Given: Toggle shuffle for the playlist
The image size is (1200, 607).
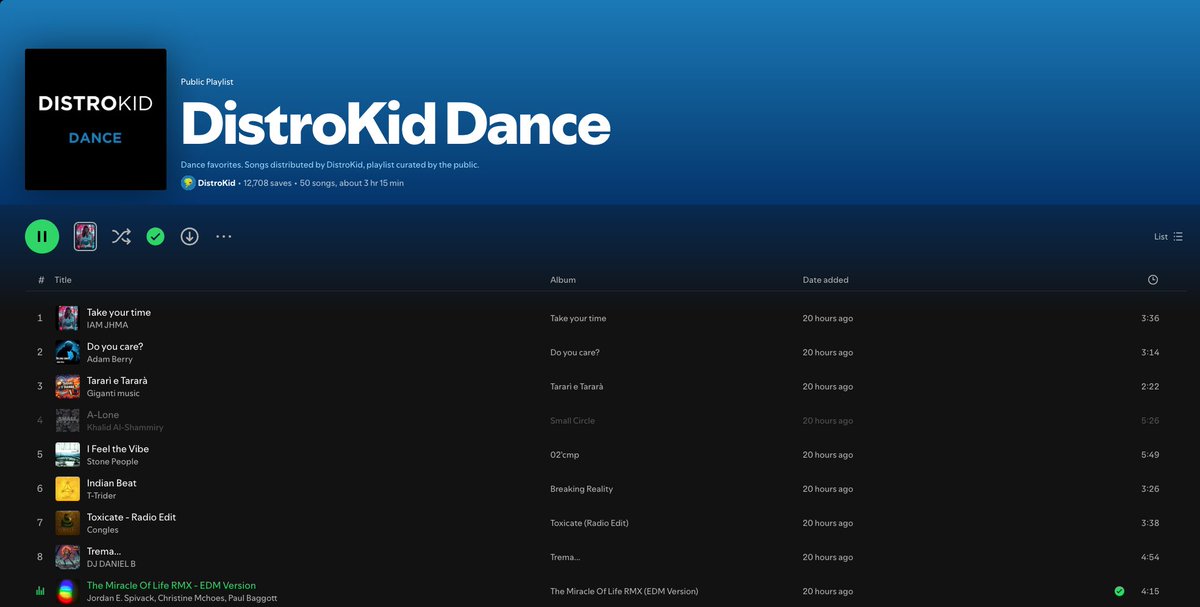Looking at the screenshot, I should click(x=121, y=237).
